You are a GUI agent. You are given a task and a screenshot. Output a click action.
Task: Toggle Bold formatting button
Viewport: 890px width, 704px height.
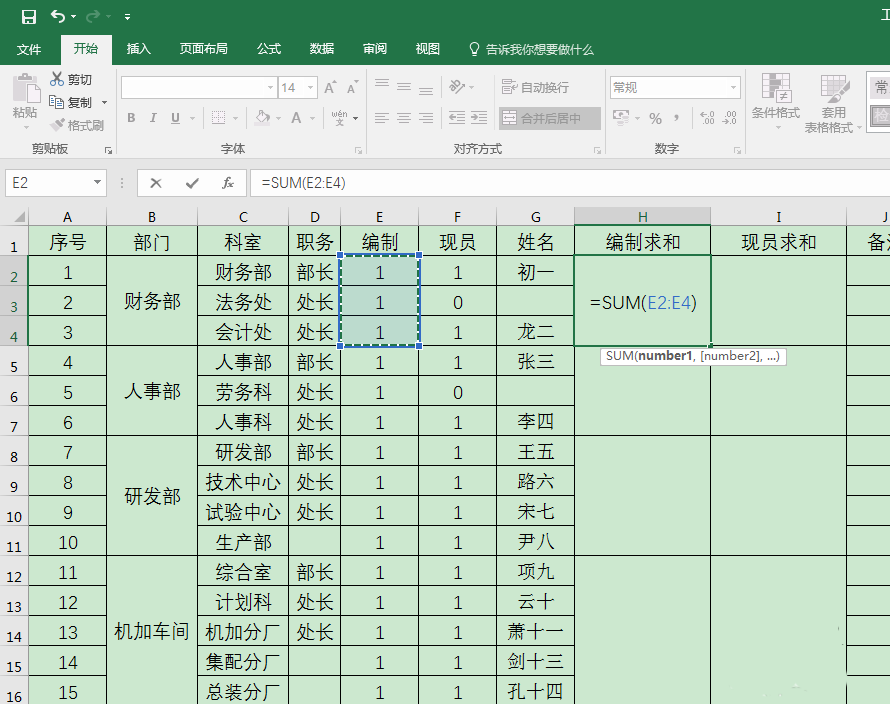click(131, 118)
